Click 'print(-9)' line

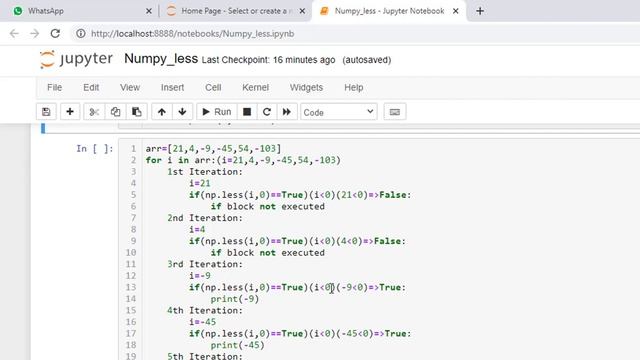(235, 299)
